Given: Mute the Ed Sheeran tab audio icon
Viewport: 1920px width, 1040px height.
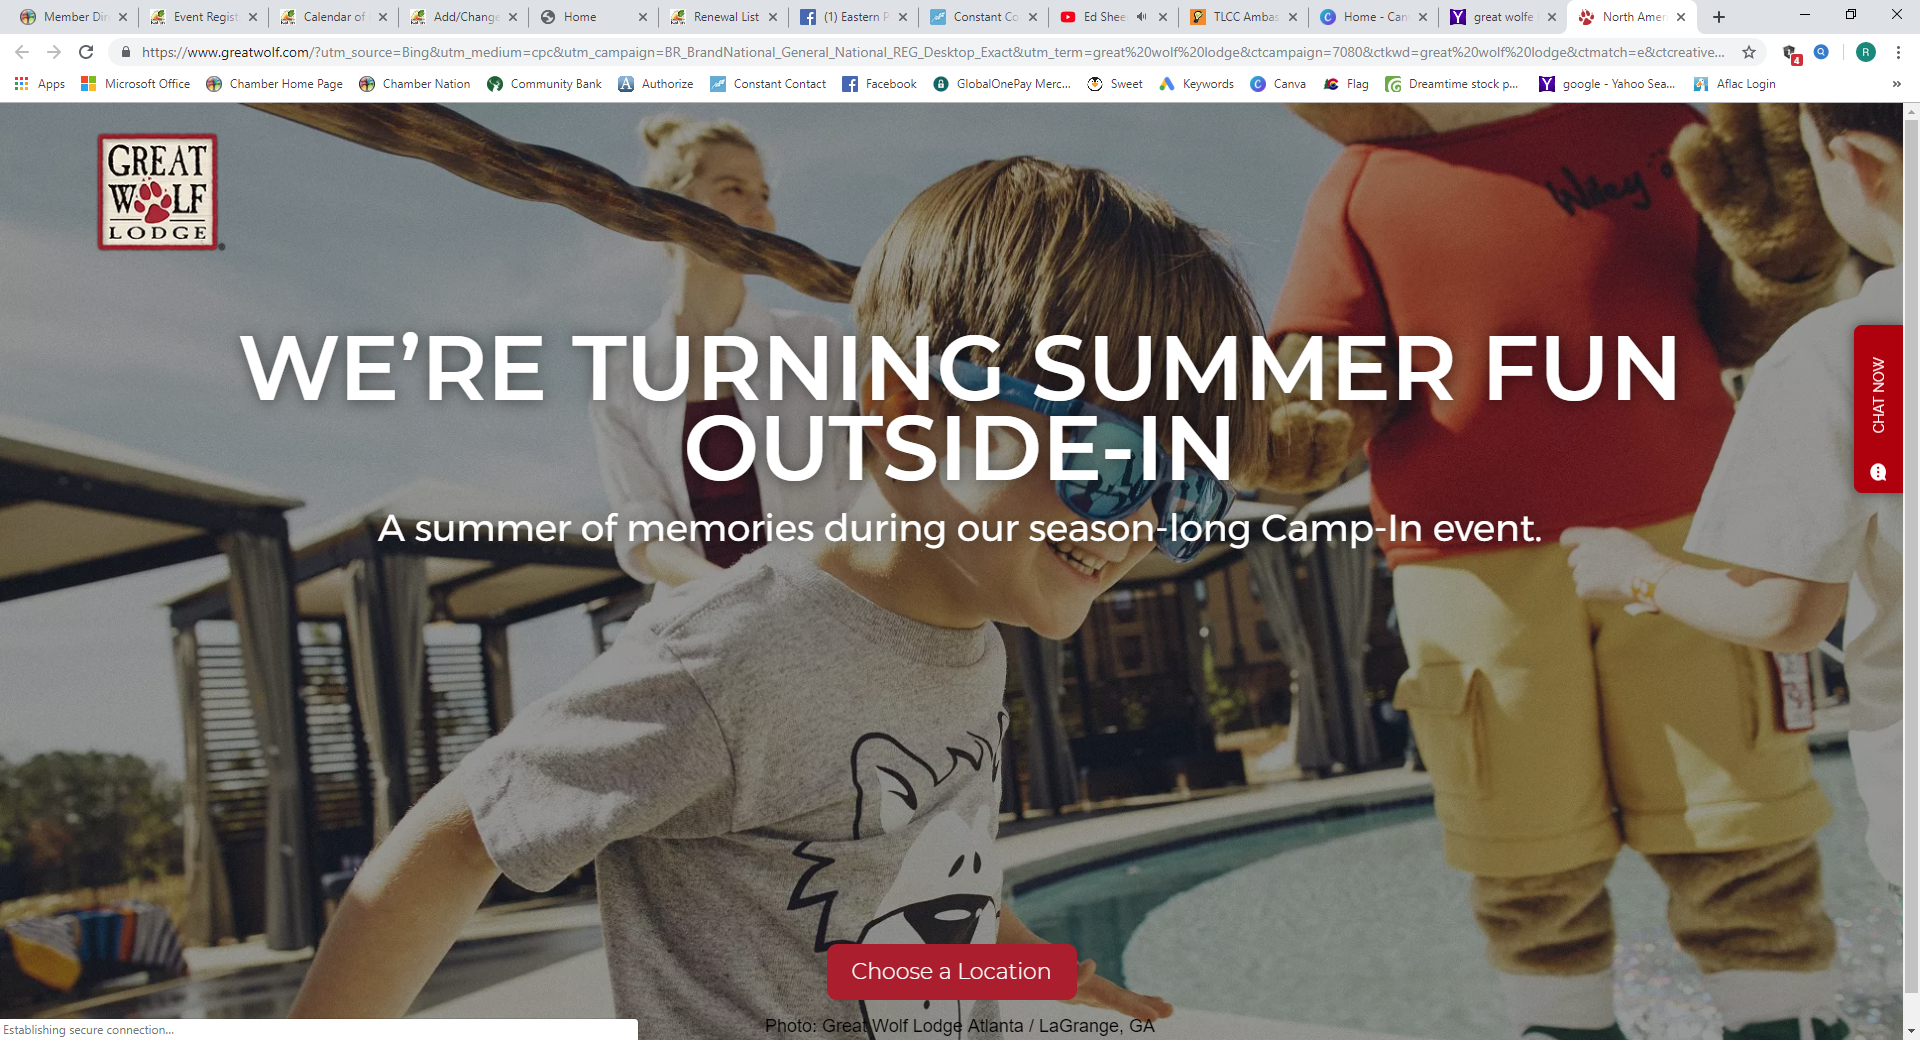Looking at the screenshot, I should [1141, 17].
